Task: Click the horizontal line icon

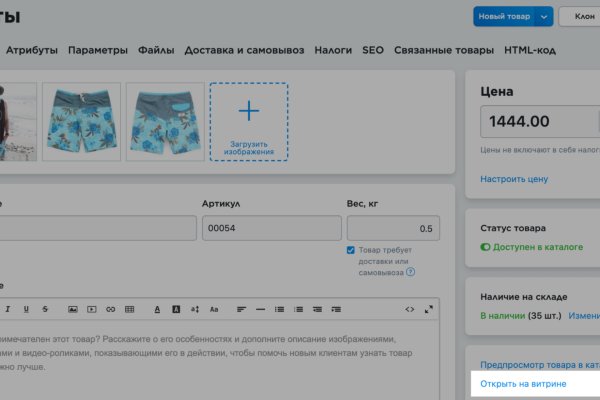Action: pyautogui.click(x=261, y=308)
